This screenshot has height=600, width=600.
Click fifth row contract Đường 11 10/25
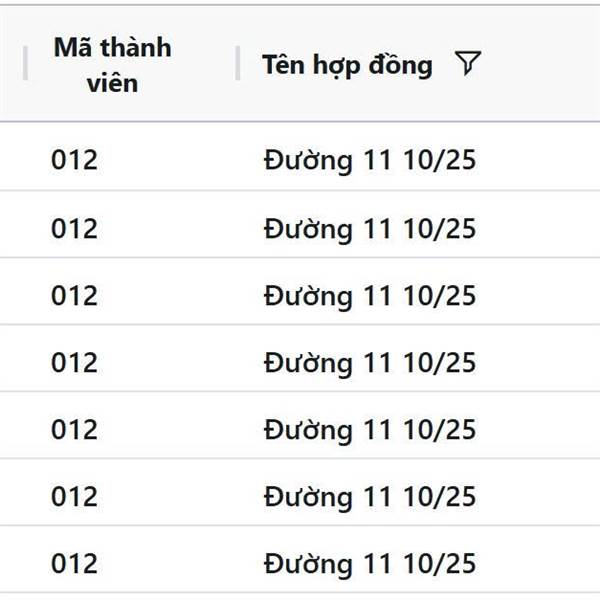370,430
